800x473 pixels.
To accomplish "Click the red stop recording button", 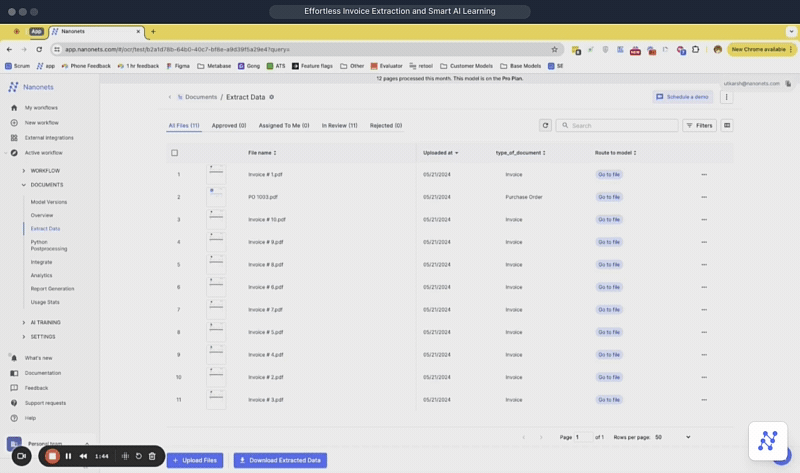I will tap(52, 456).
